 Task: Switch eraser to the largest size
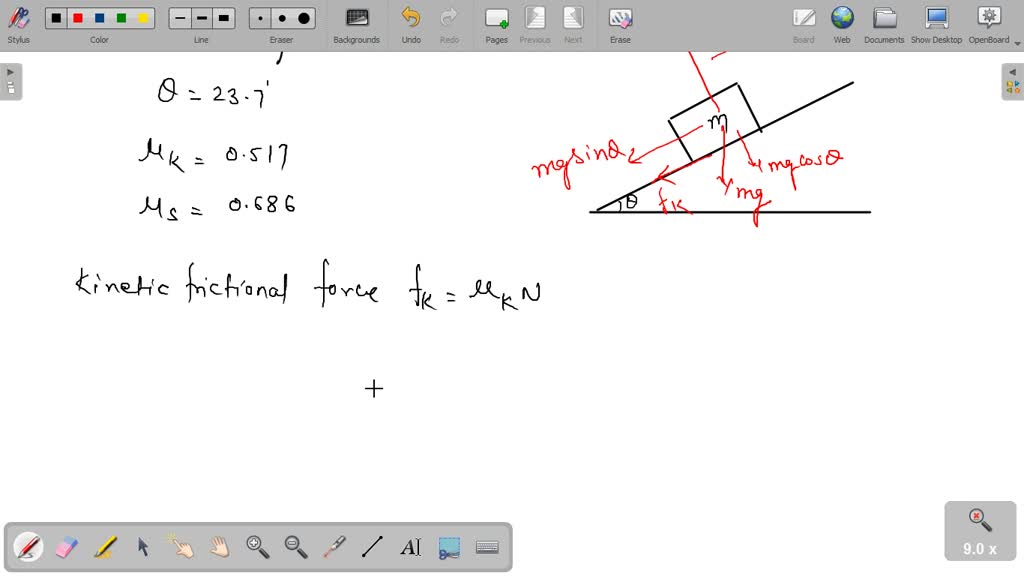pyautogui.click(x=306, y=17)
